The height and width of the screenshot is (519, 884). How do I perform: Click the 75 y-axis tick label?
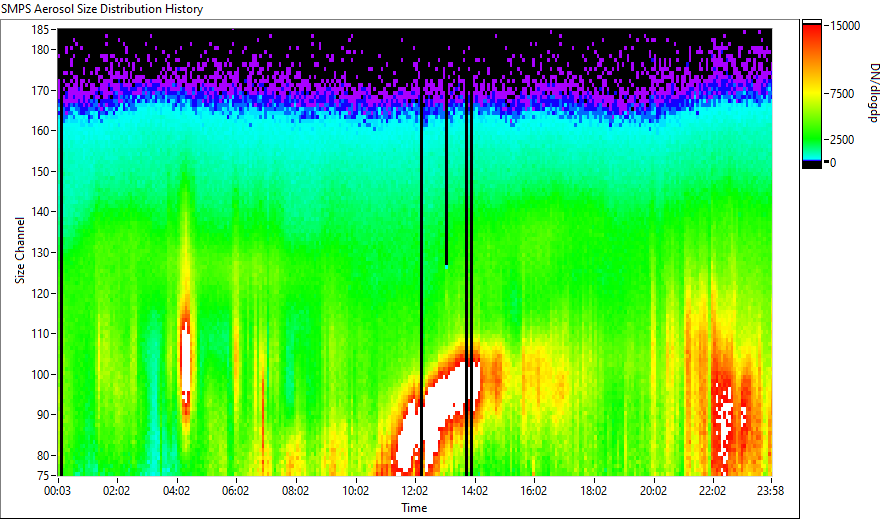pyautogui.click(x=42, y=476)
